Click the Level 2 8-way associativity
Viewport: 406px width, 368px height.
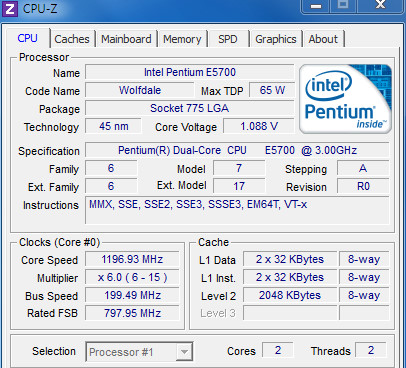(364, 295)
